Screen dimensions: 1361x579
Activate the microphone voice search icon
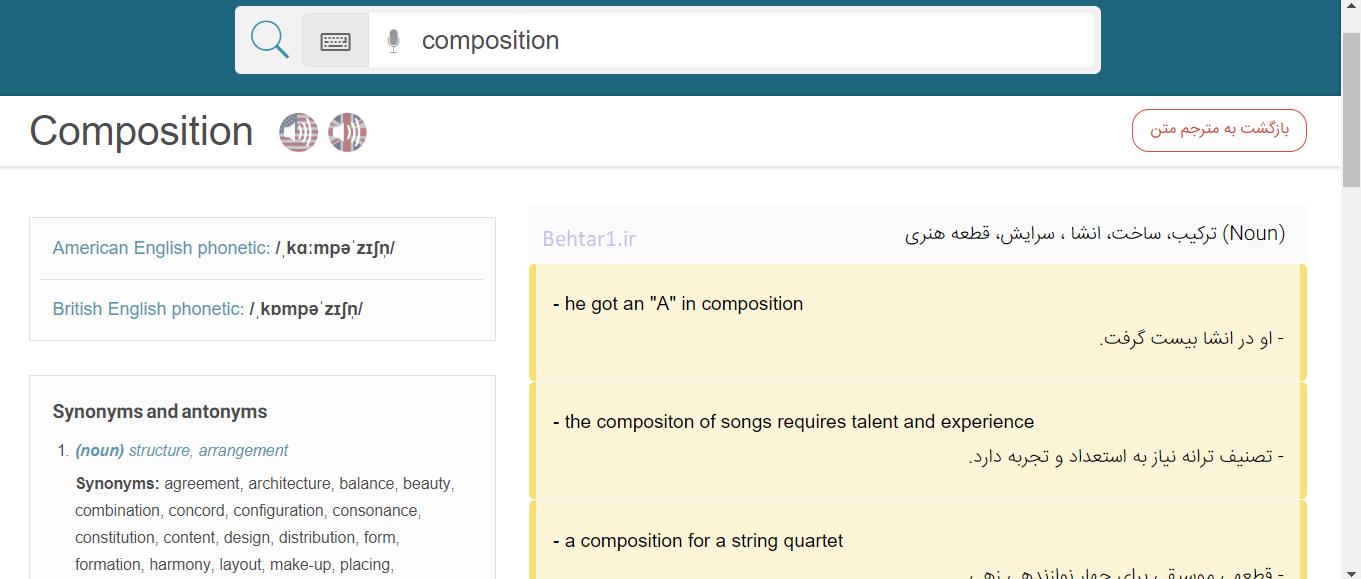[x=393, y=41]
